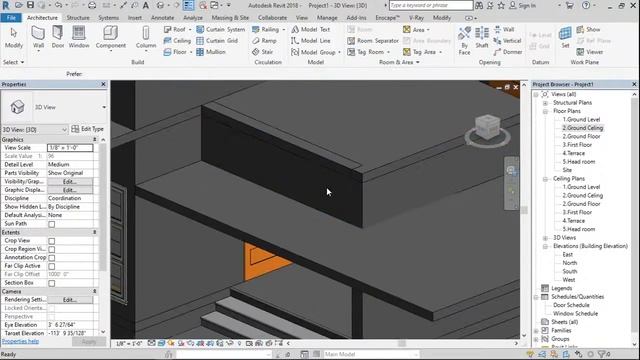Click the Model Text tool

311,29
